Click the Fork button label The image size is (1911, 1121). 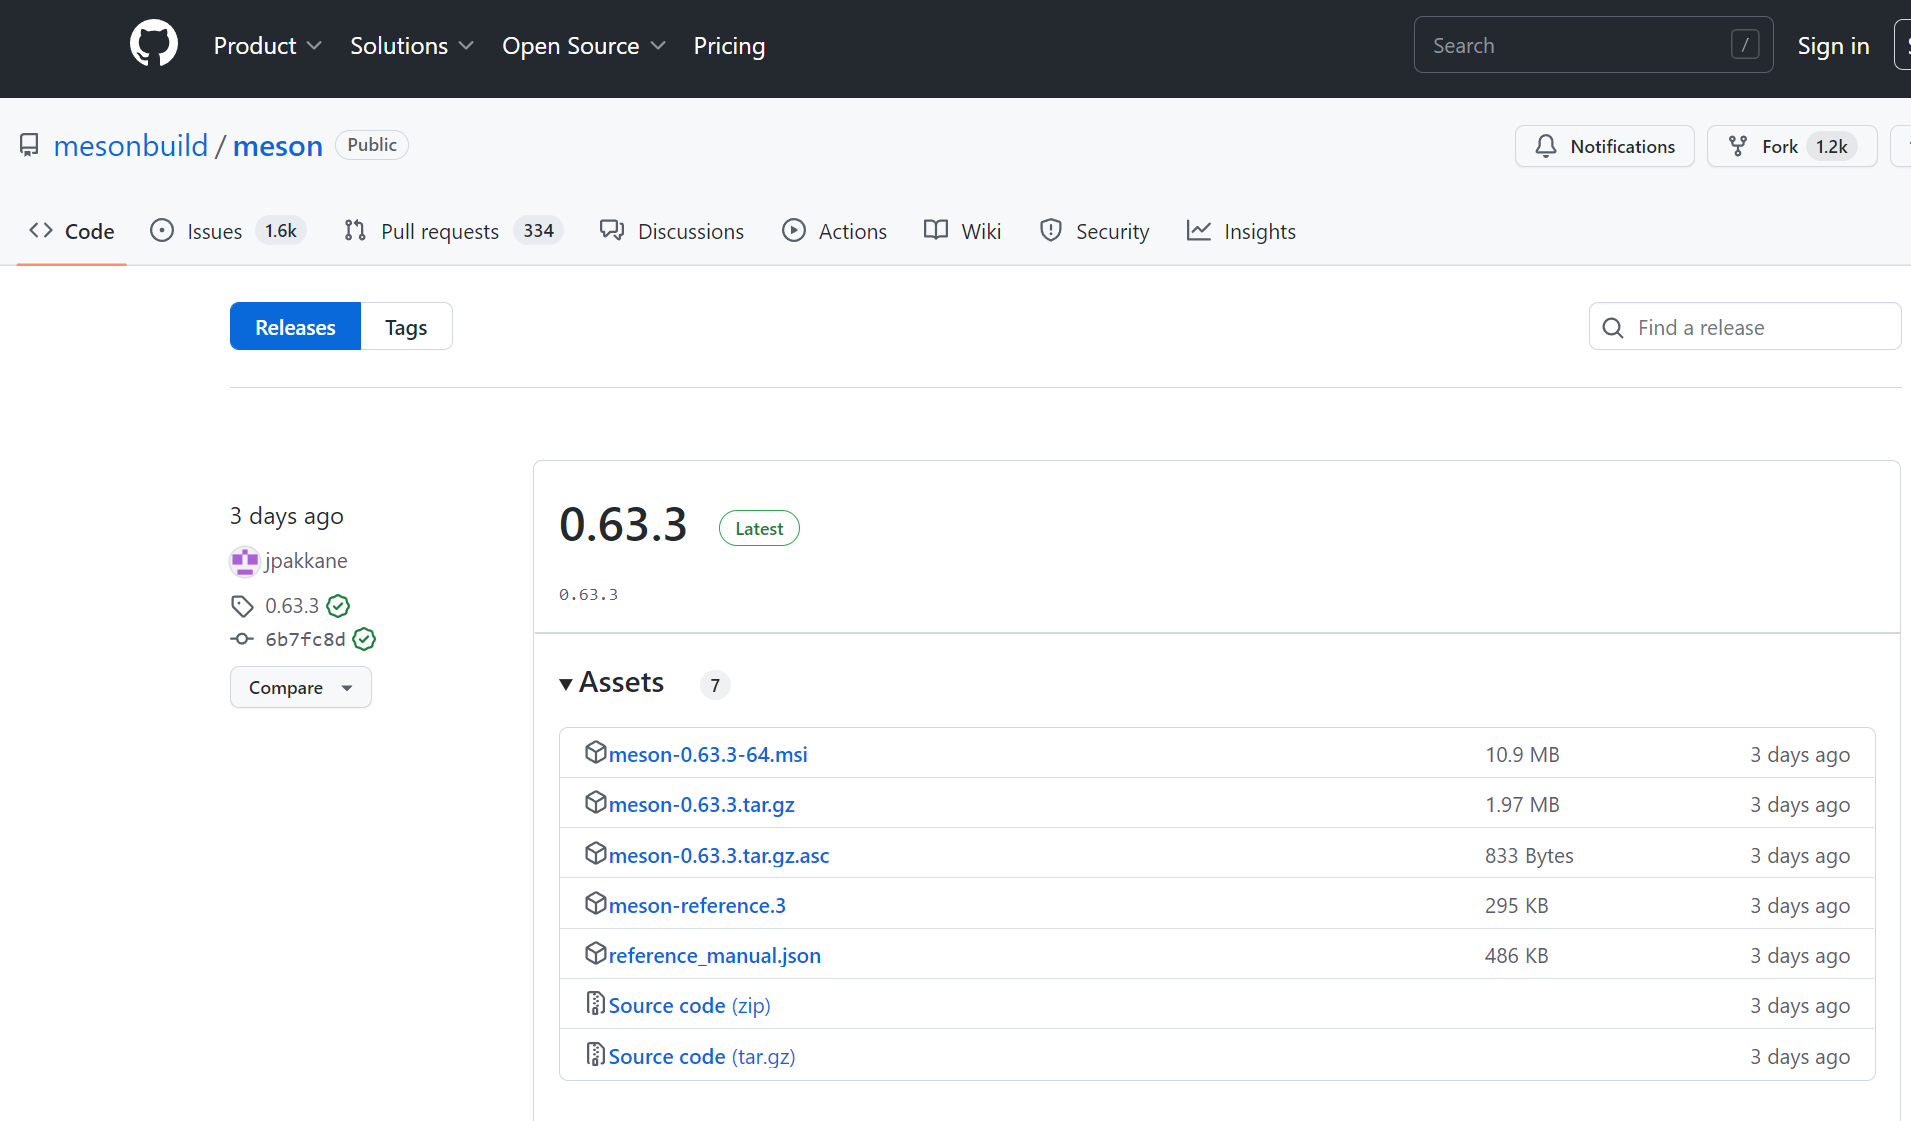click(x=1780, y=146)
